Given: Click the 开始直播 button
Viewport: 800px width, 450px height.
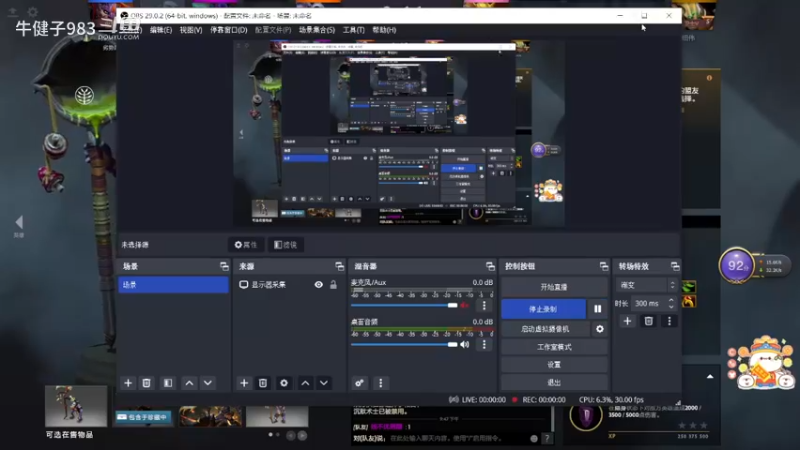Looking at the screenshot, I should pos(554,287).
